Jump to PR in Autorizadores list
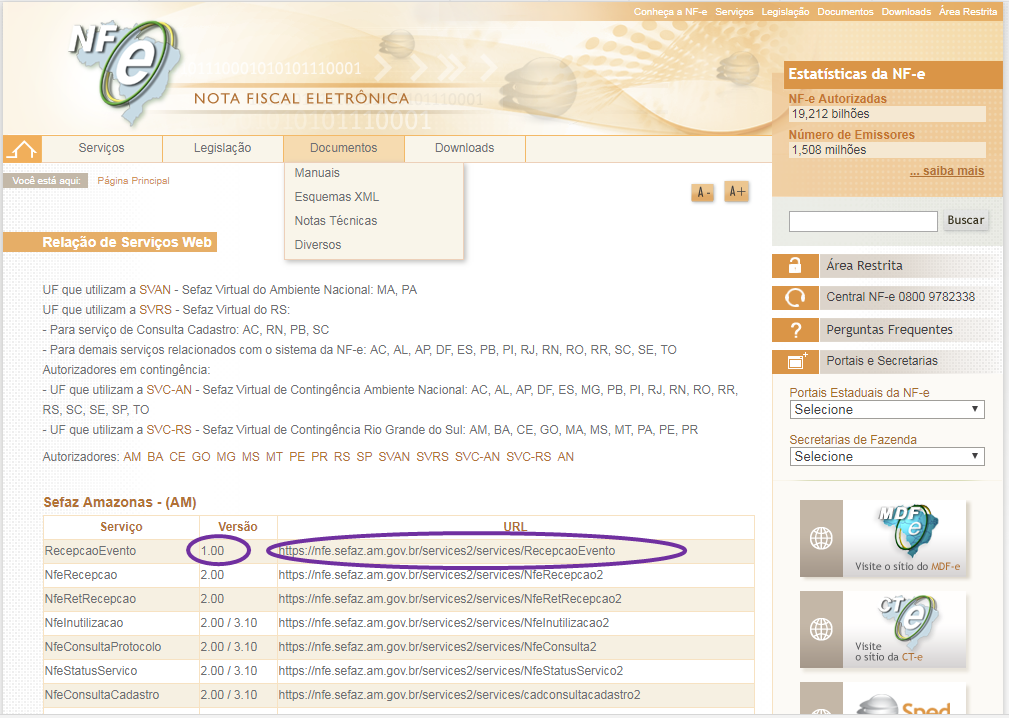 click(319, 457)
